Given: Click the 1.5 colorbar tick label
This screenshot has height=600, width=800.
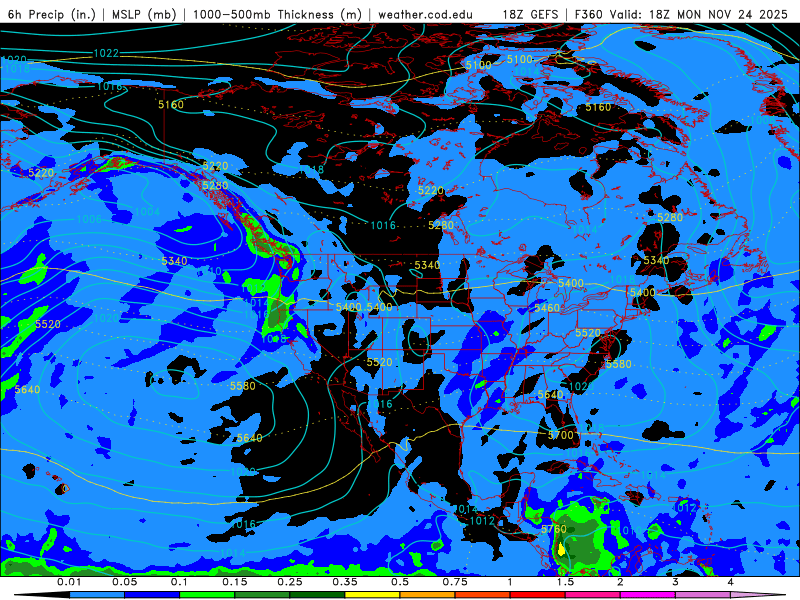Looking at the screenshot, I should 565,582.
